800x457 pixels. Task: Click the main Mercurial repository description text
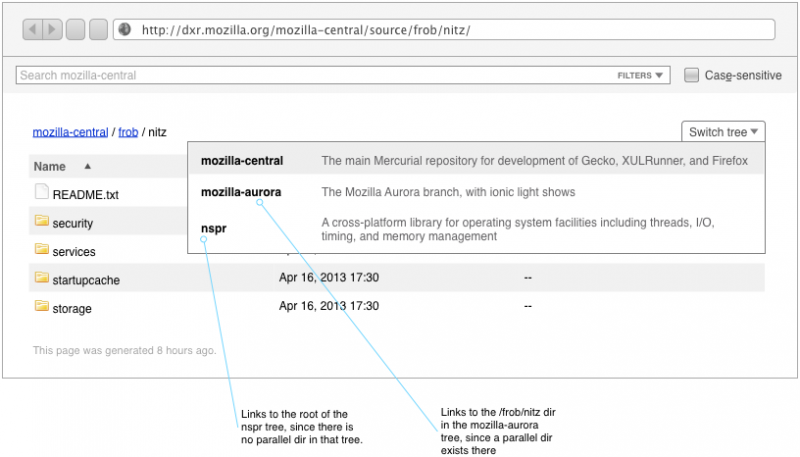(534, 161)
